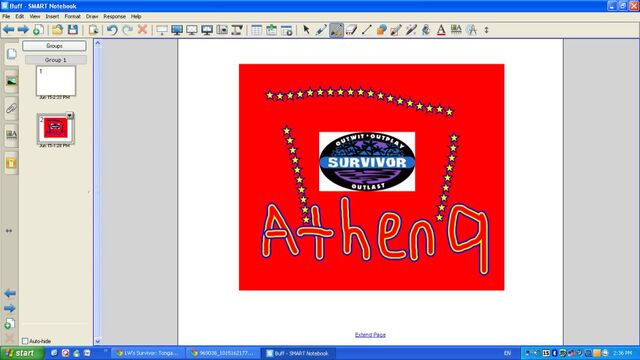Open the Format menu

(72, 16)
